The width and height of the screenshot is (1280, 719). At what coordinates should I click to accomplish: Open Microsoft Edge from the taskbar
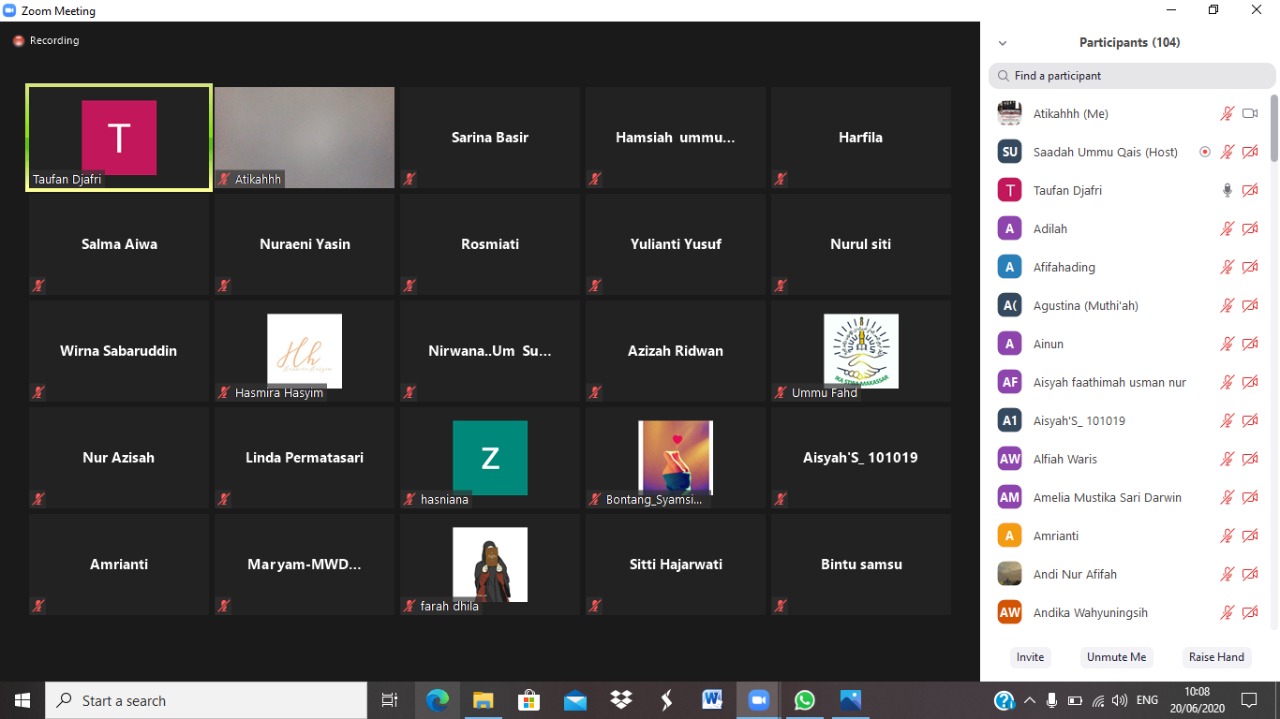tap(438, 700)
